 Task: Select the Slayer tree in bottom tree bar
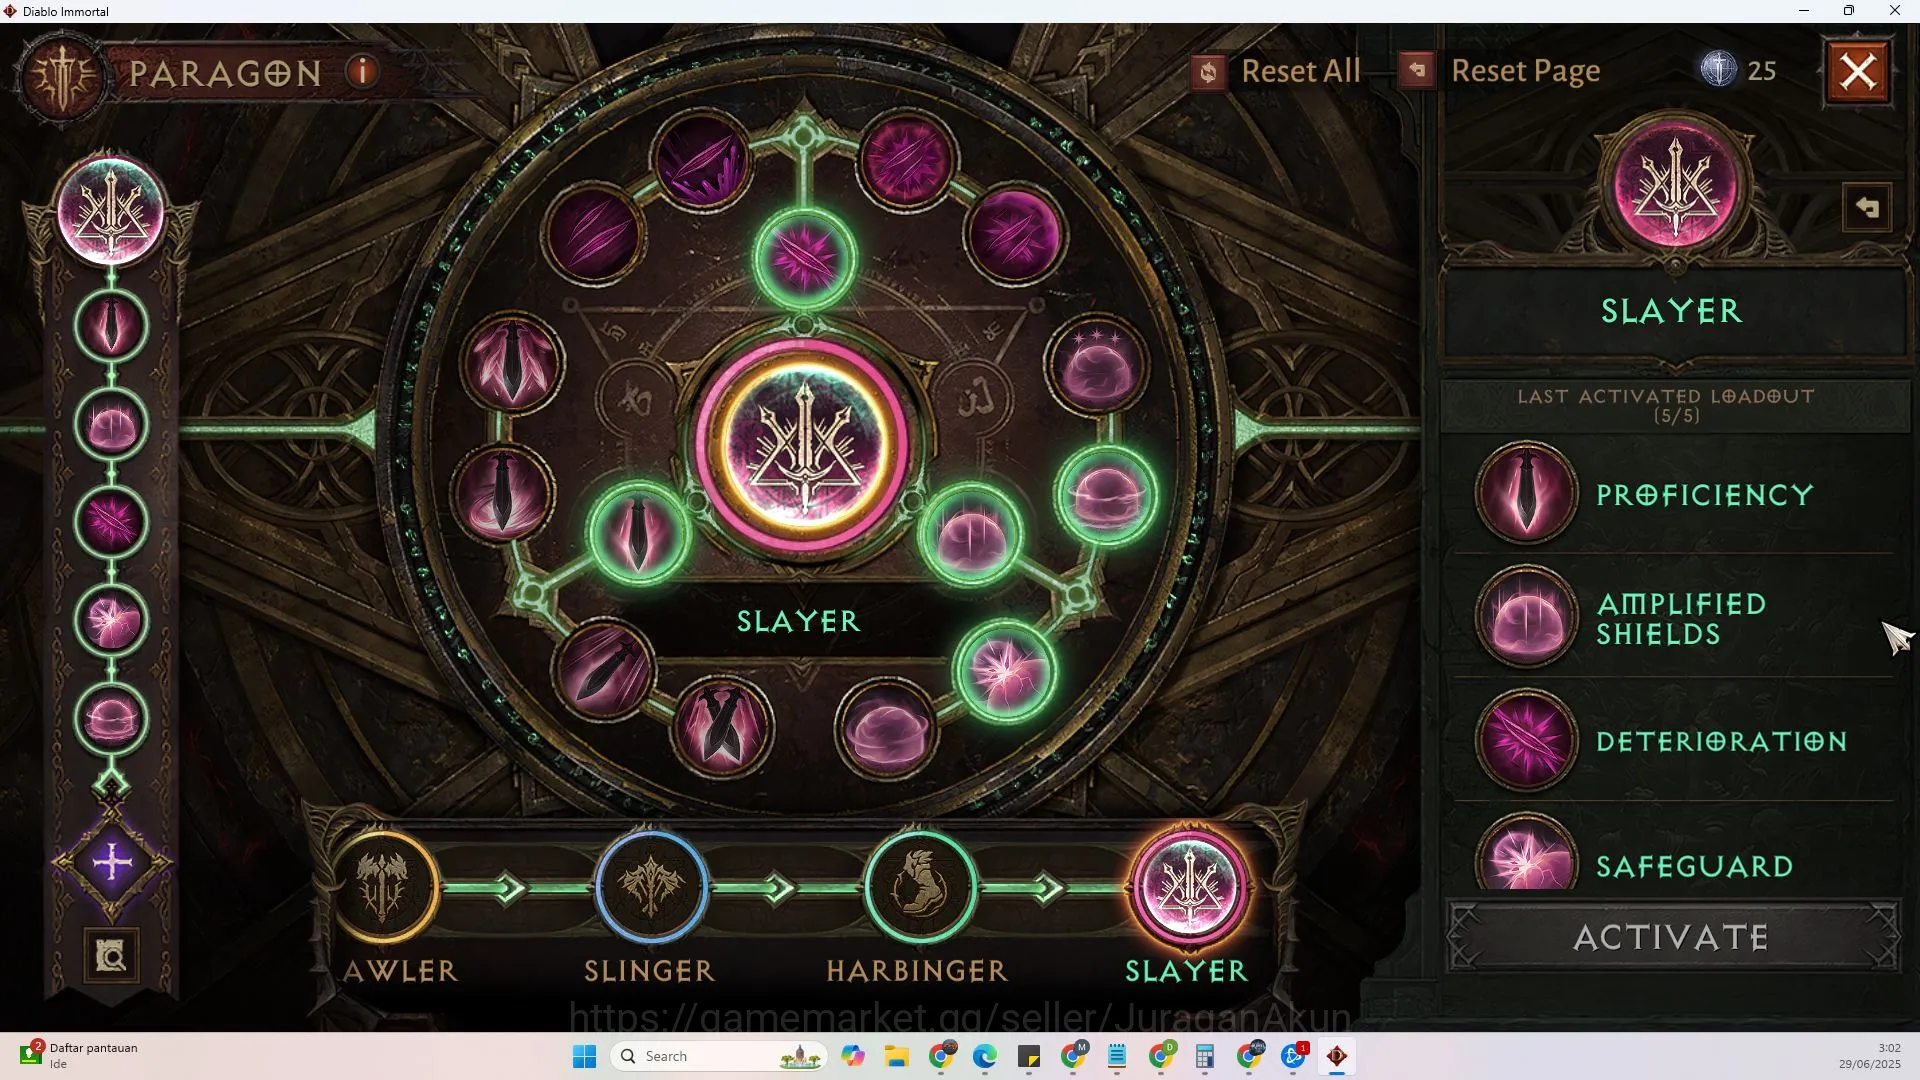[x=1188, y=887]
